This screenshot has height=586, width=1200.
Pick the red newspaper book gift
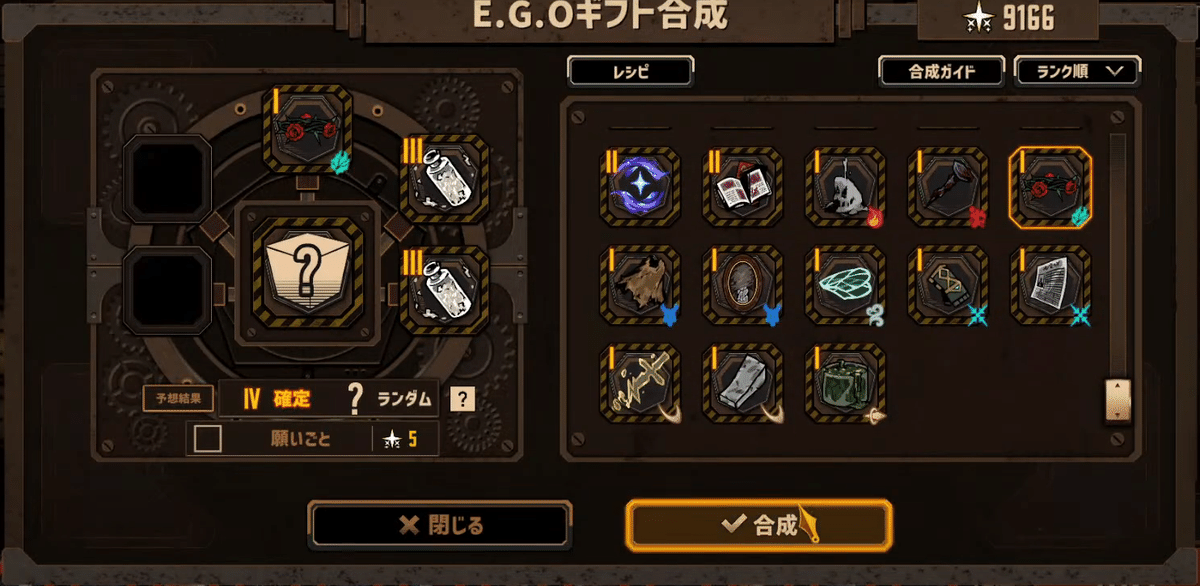pos(744,187)
